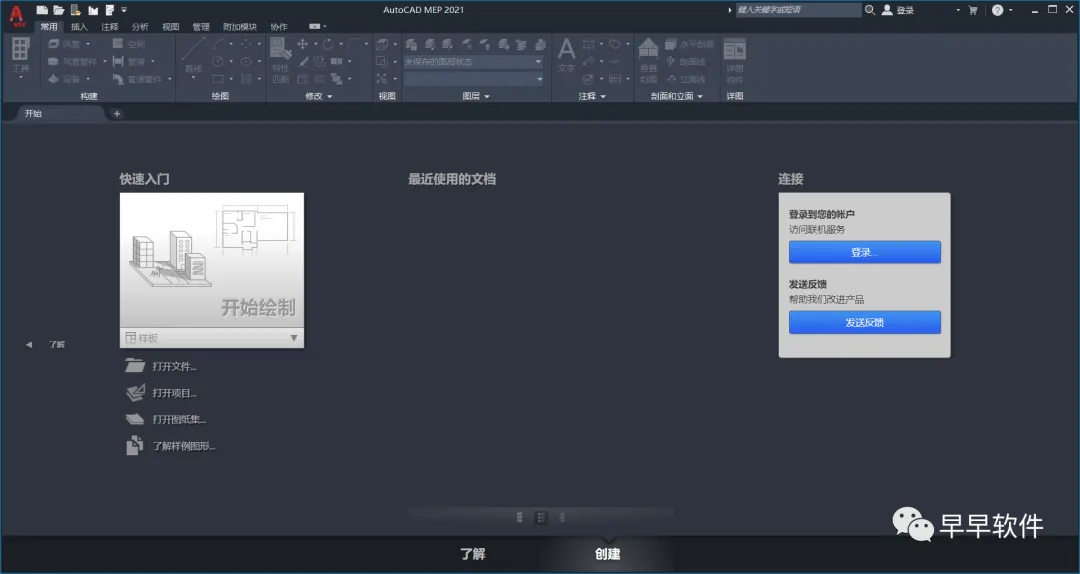Expand the InfoCenter arrow left of search box
The height and width of the screenshot is (574, 1080).
coord(729,10)
